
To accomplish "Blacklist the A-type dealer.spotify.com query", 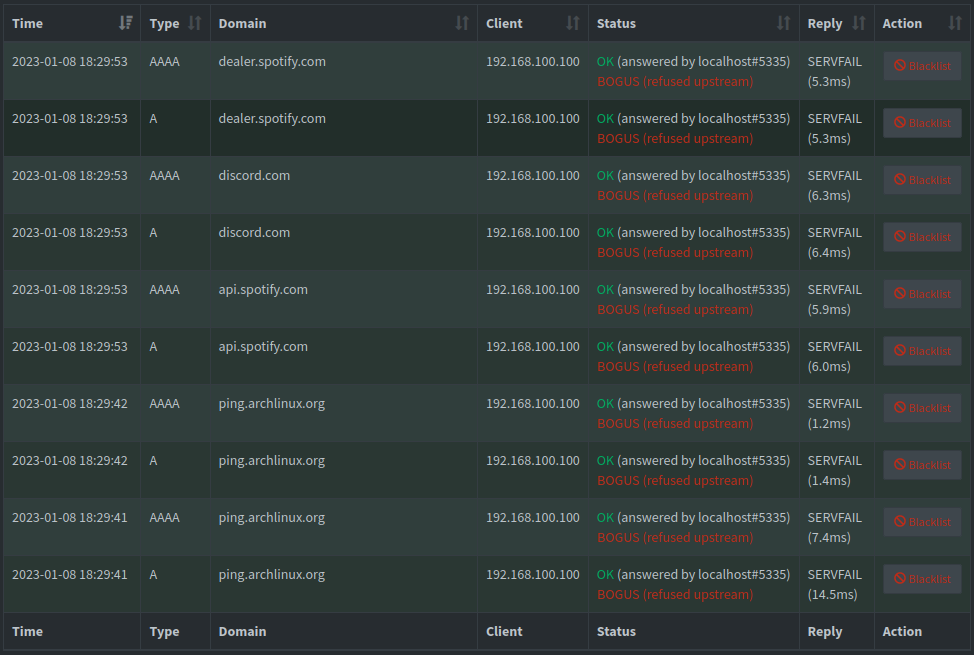I will [922, 123].
